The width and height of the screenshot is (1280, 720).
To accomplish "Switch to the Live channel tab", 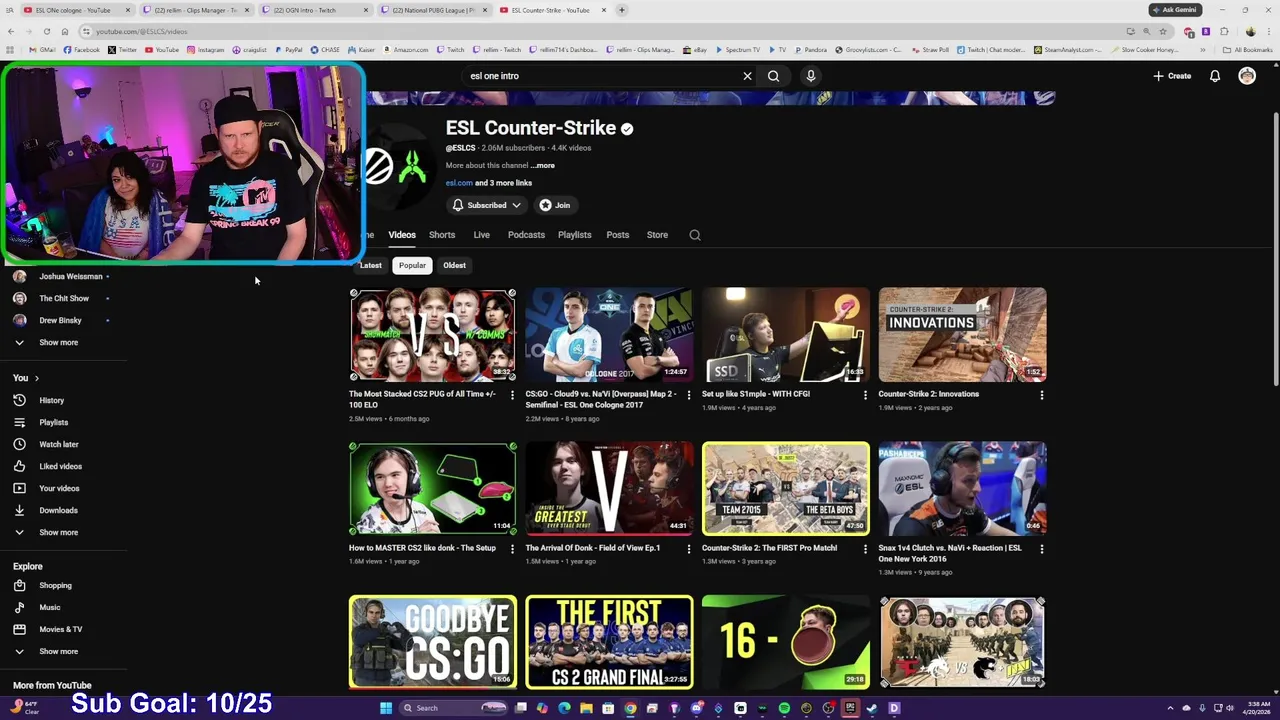I will (x=481, y=235).
